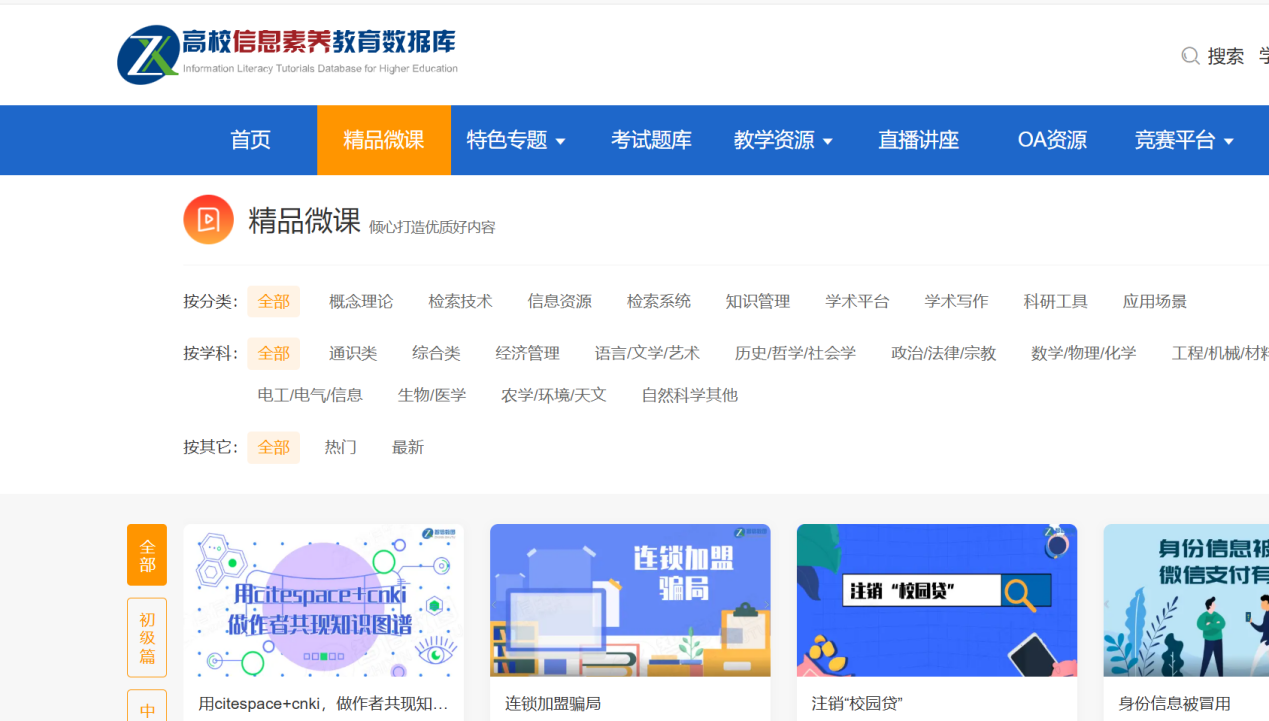Click the search magnifier icon

click(1190, 56)
